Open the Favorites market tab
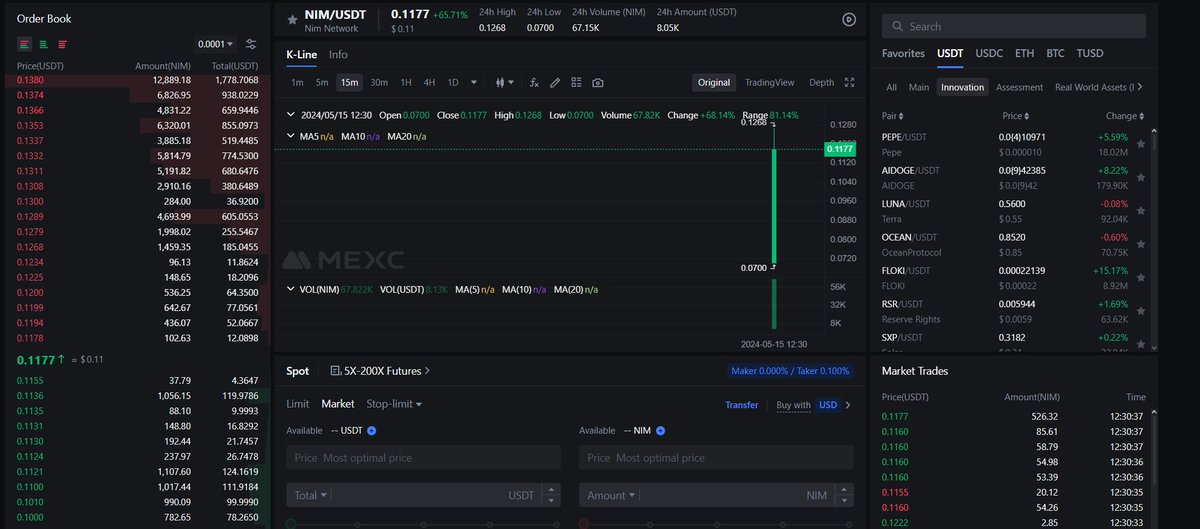1200x529 pixels. (x=903, y=53)
